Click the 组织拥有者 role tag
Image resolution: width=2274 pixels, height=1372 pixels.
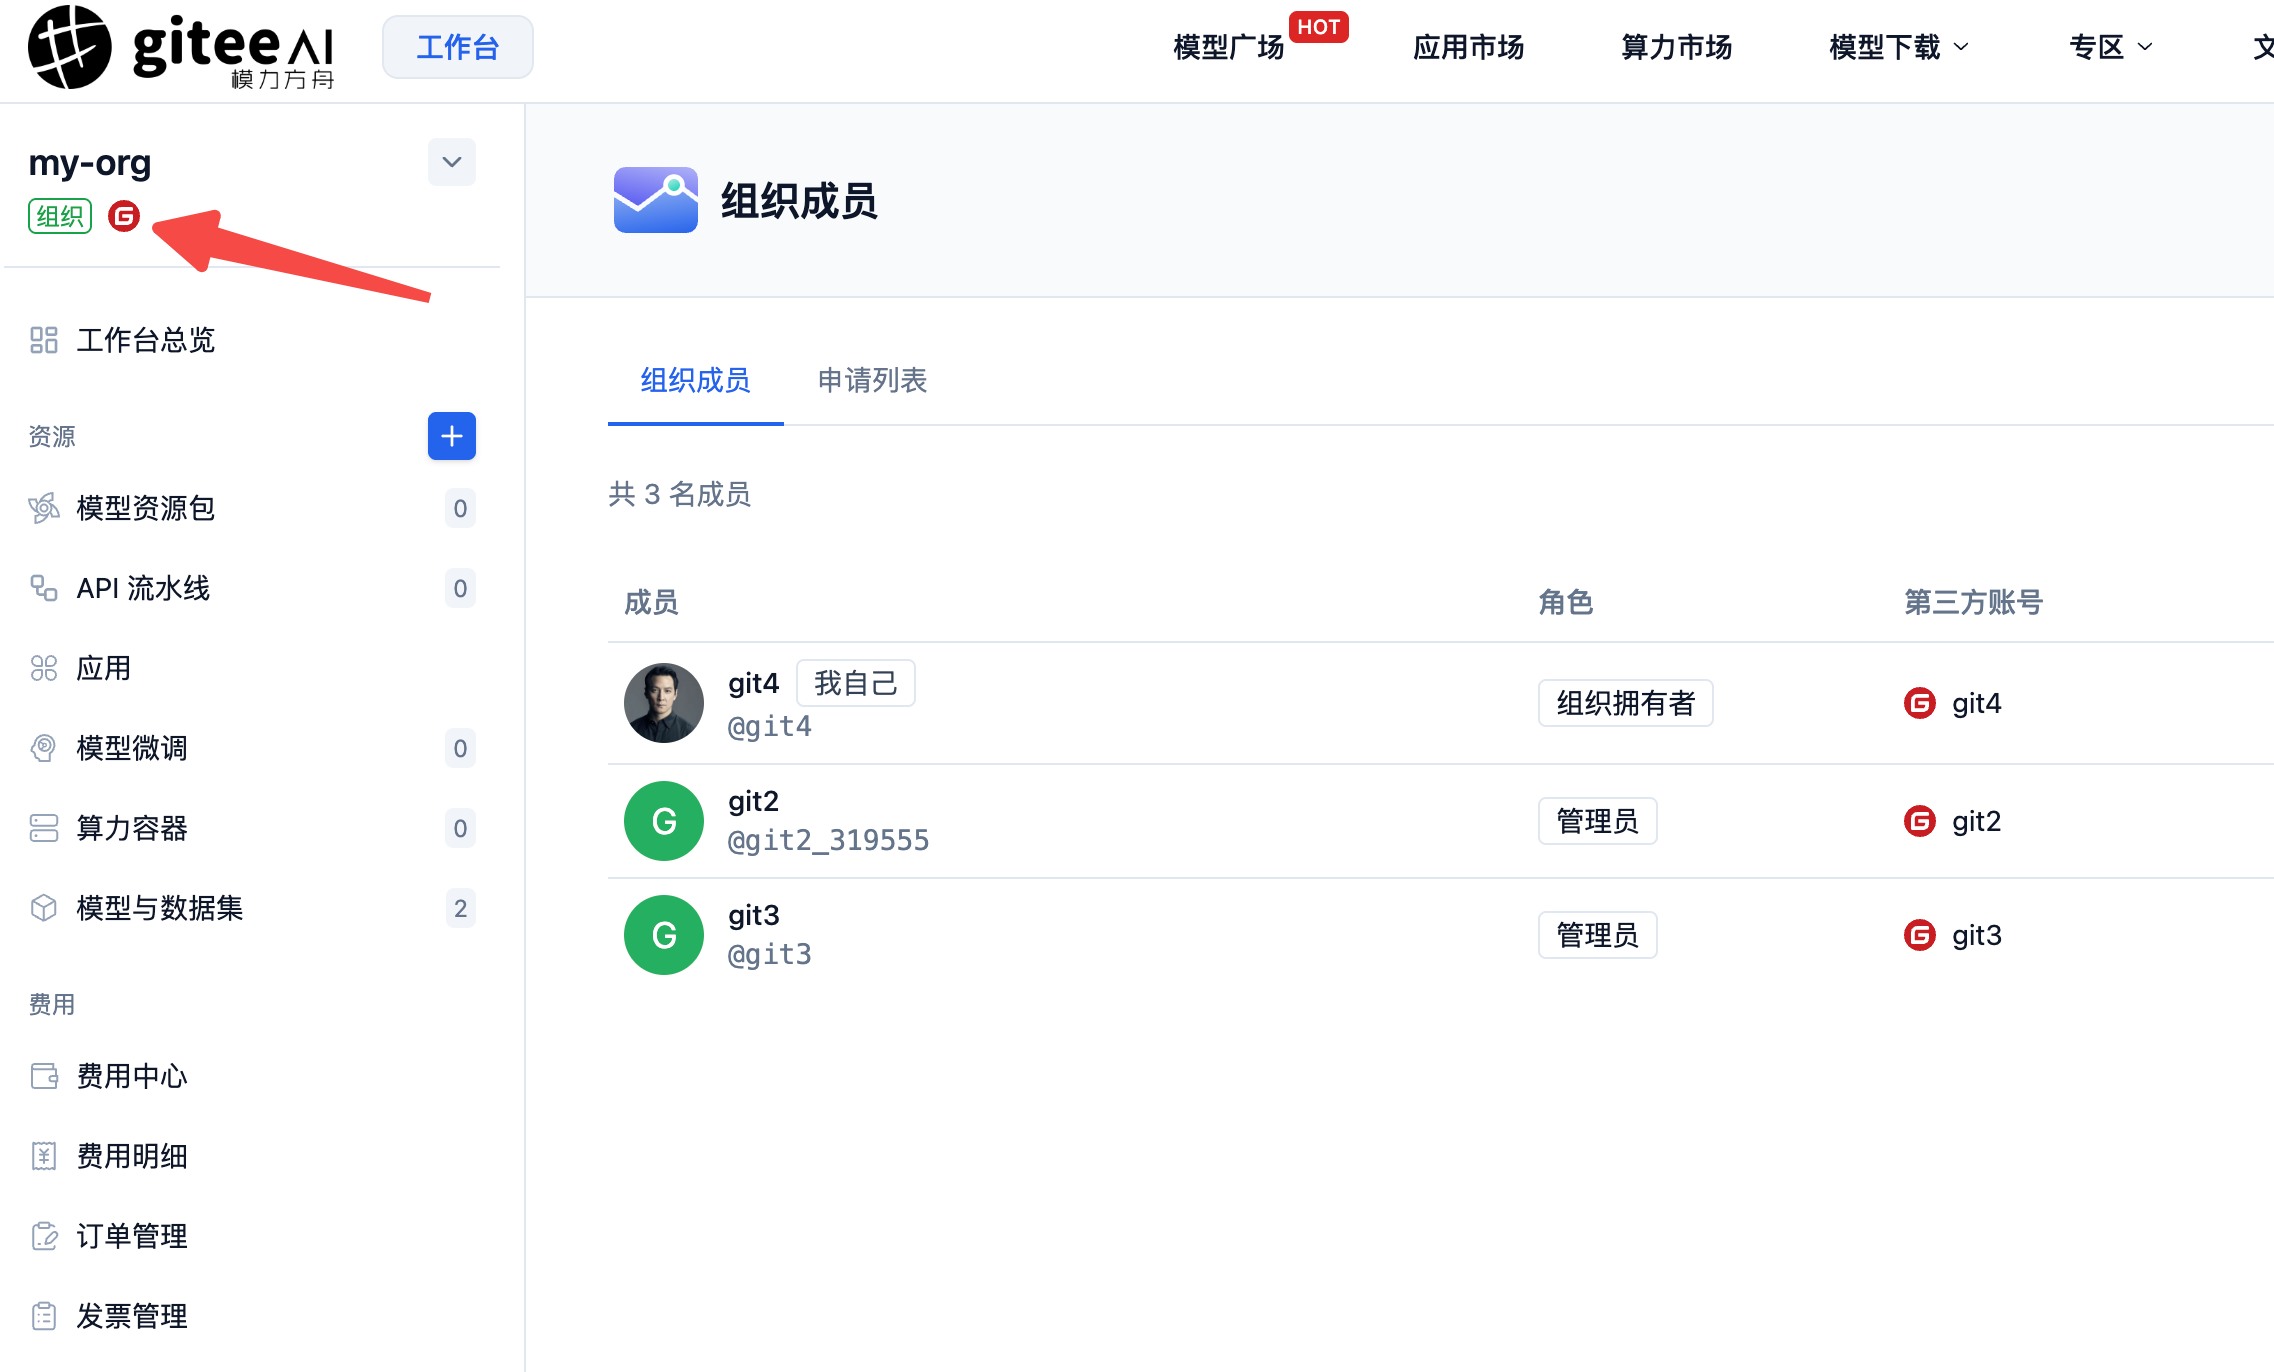click(1625, 703)
